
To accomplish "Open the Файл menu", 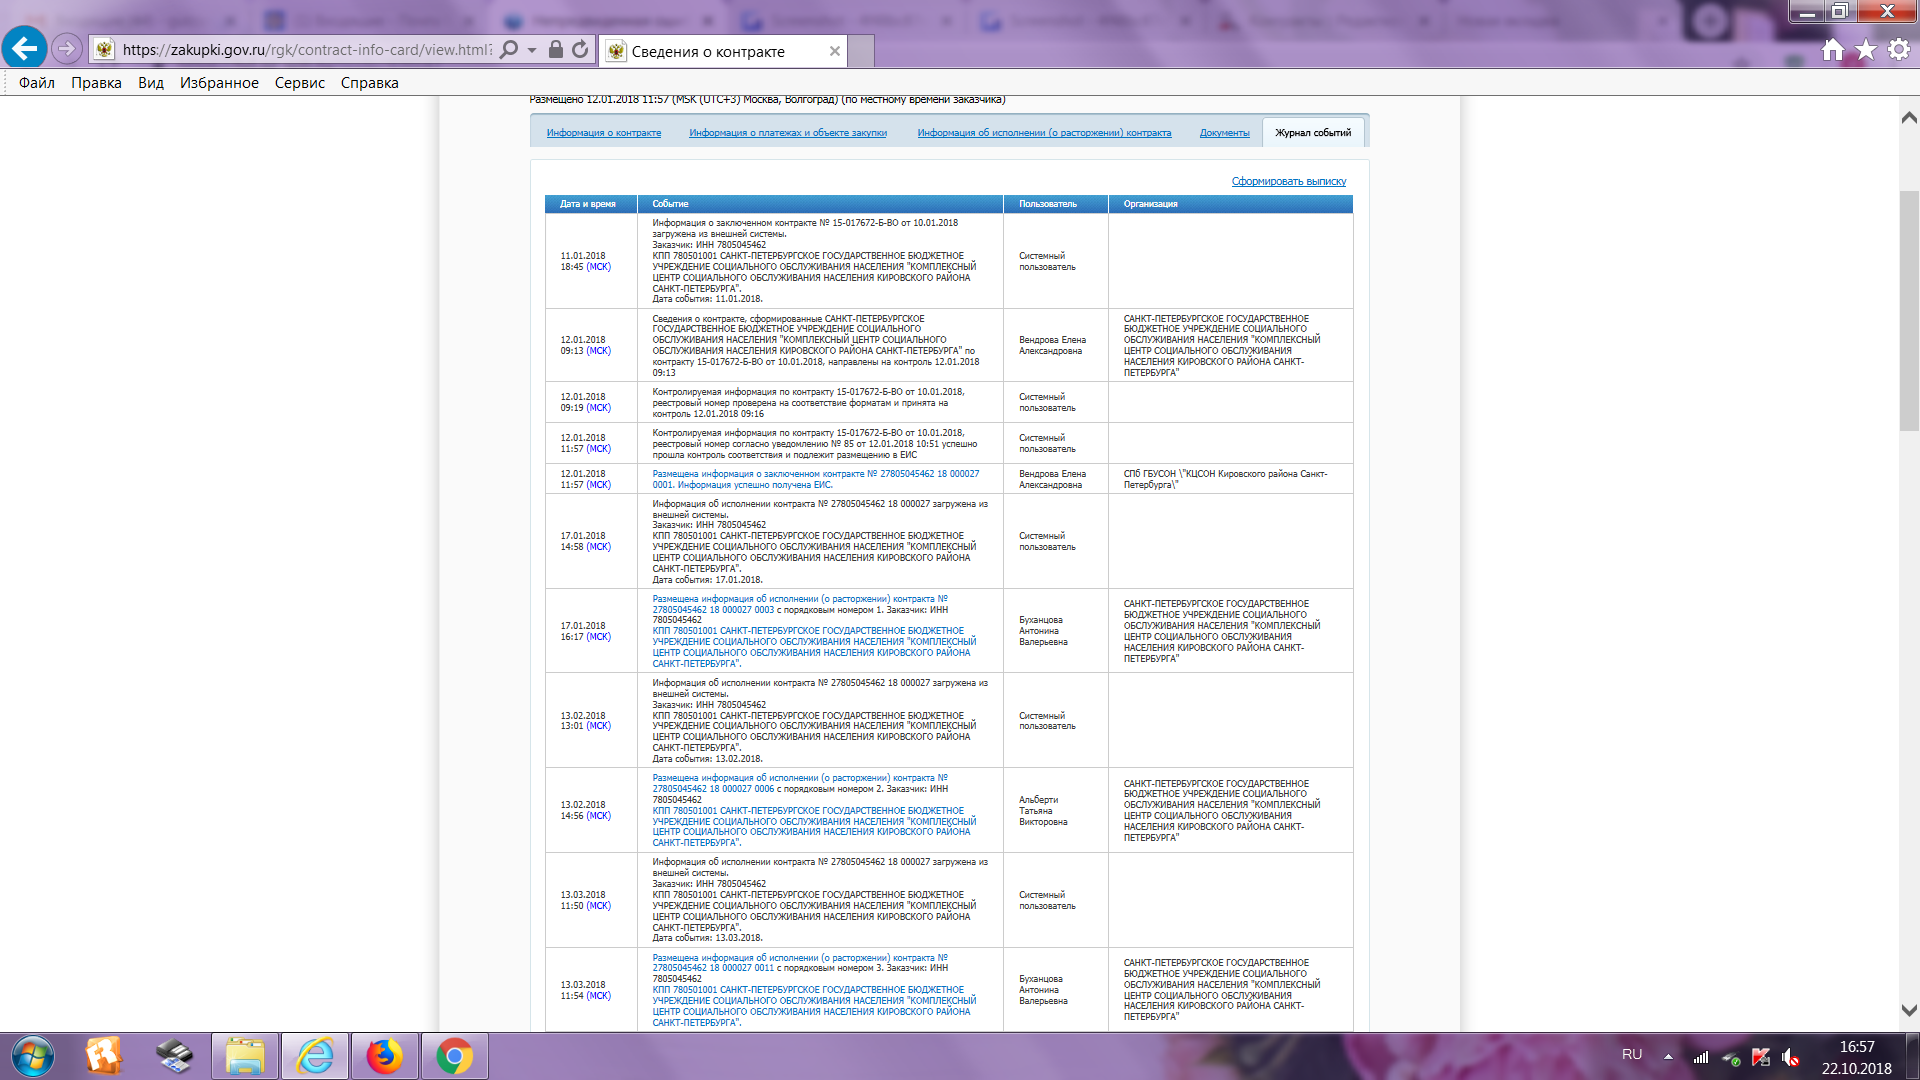I will coord(37,83).
